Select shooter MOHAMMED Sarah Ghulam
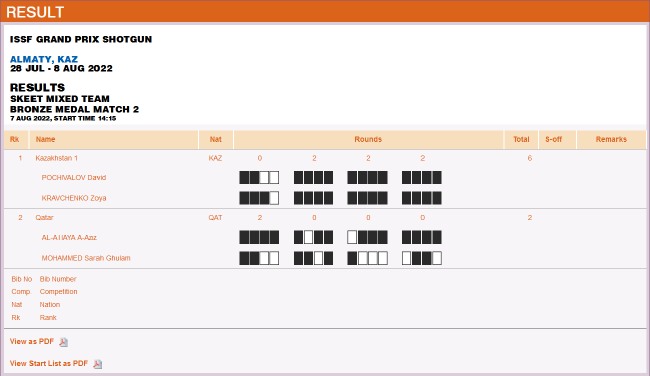Viewport: 650px width, 376px height. [86, 258]
